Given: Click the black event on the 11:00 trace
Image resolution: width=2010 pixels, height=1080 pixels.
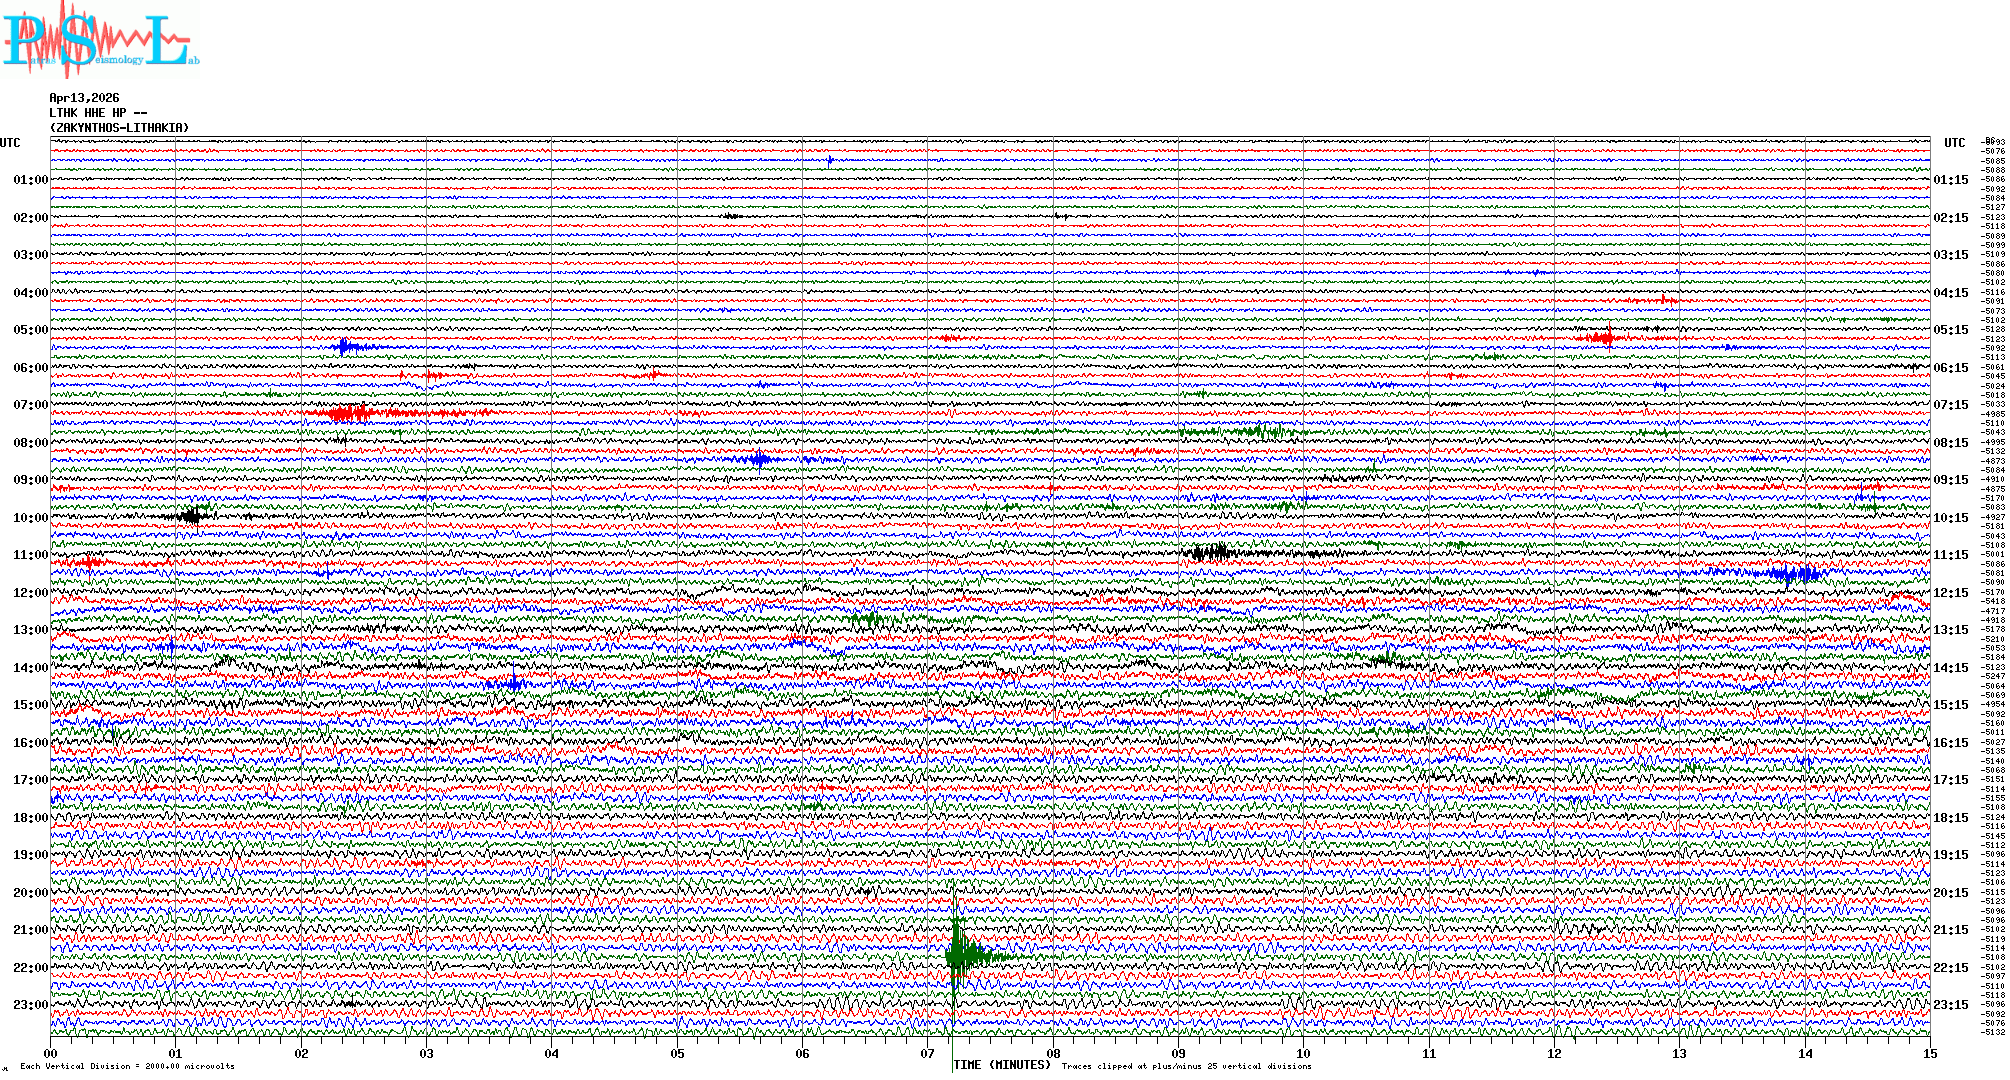Looking at the screenshot, I should (x=1212, y=552).
